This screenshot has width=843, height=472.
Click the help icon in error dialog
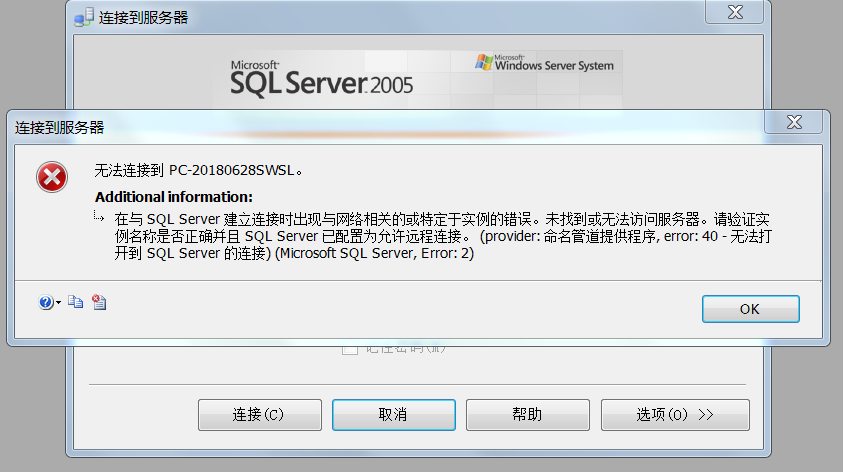coord(46,303)
